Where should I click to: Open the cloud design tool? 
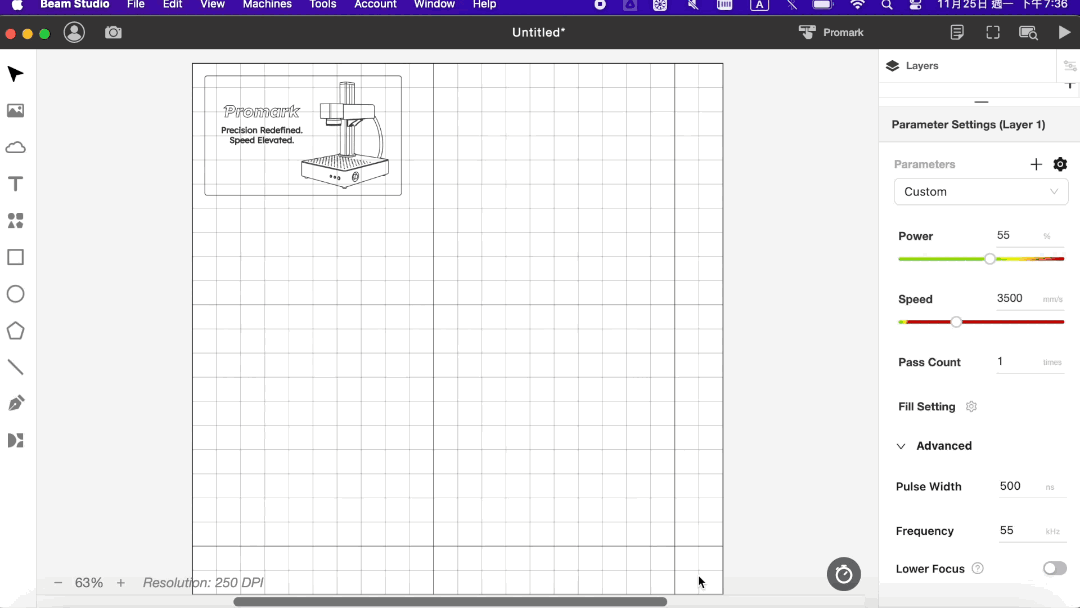tap(15, 147)
